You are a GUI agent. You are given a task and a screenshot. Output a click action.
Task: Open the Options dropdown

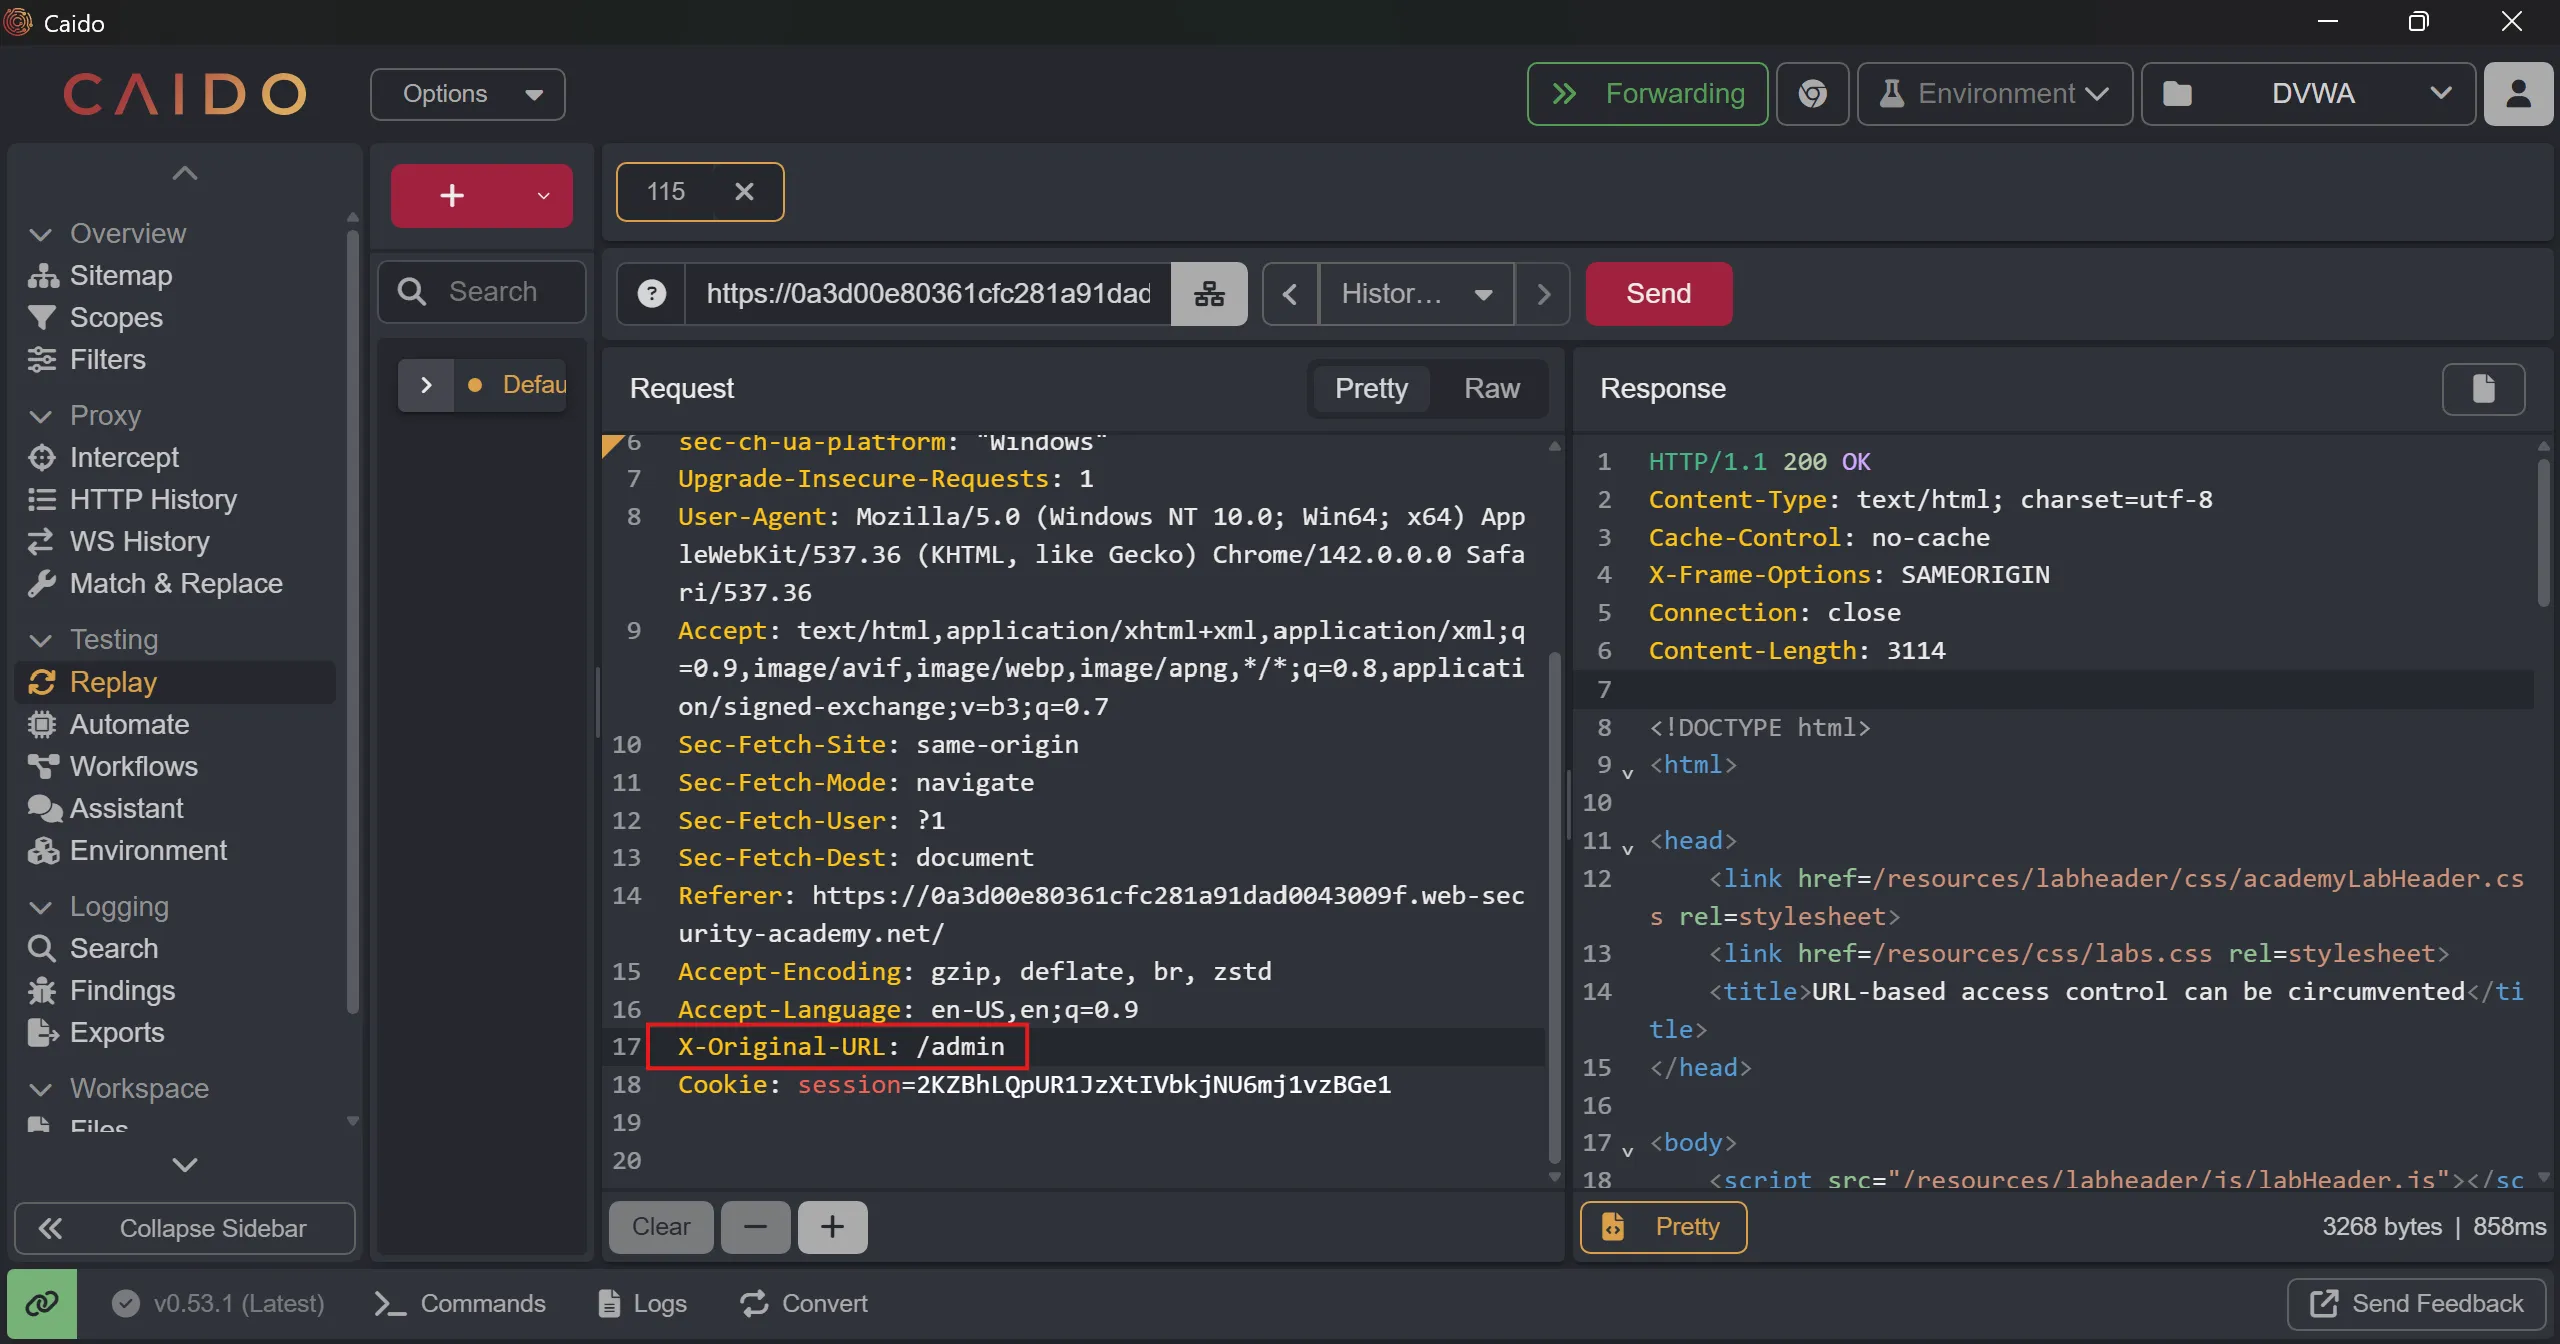click(468, 94)
